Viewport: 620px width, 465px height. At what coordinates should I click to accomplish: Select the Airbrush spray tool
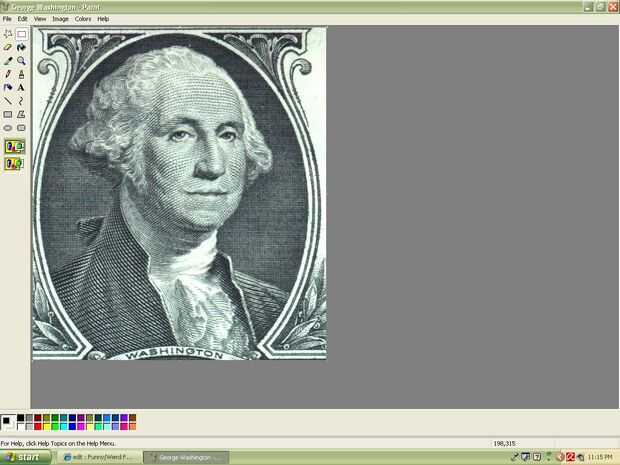click(x=8, y=88)
